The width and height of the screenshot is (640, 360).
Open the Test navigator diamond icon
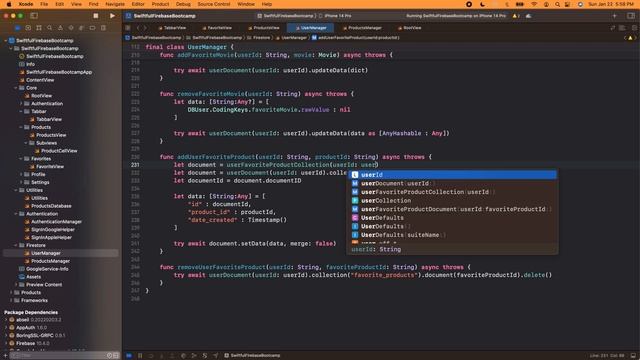tap(71, 28)
